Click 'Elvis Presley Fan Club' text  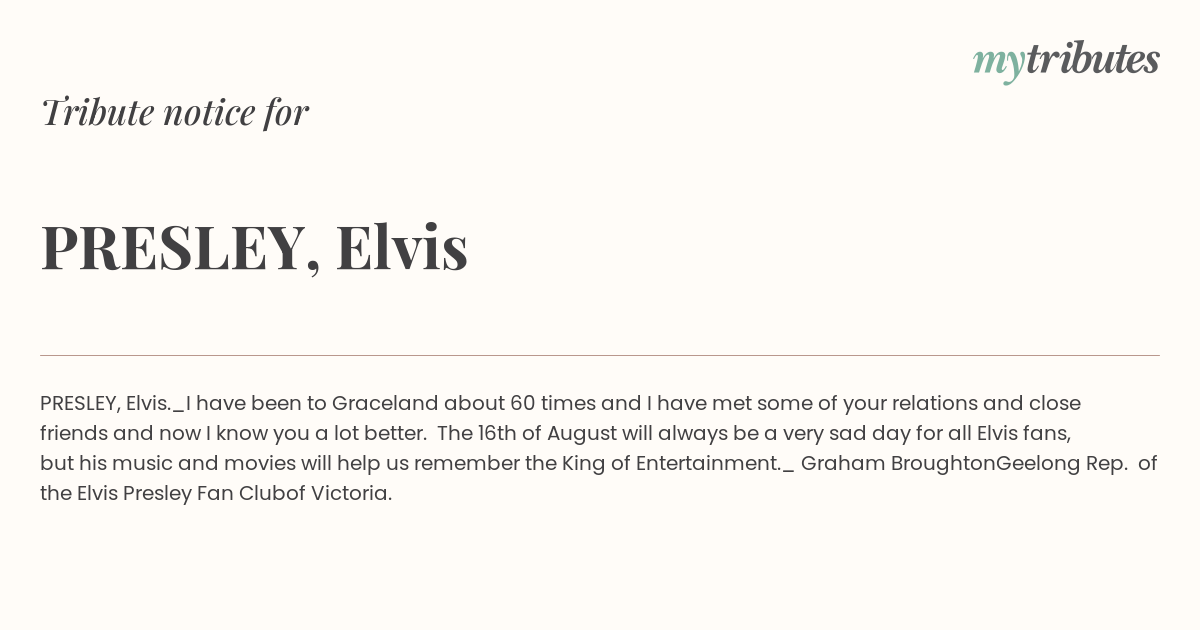[x=181, y=493]
